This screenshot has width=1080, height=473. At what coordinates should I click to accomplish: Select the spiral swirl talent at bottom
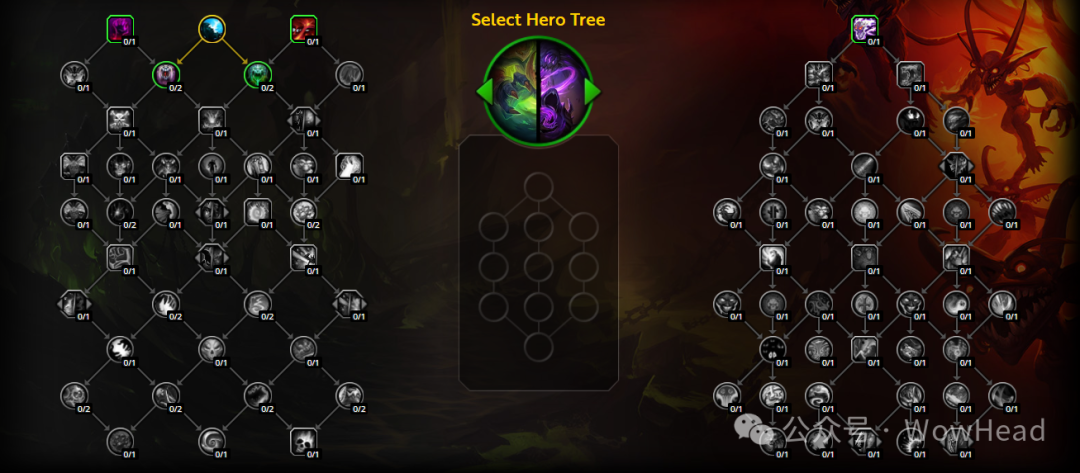pos(211,441)
